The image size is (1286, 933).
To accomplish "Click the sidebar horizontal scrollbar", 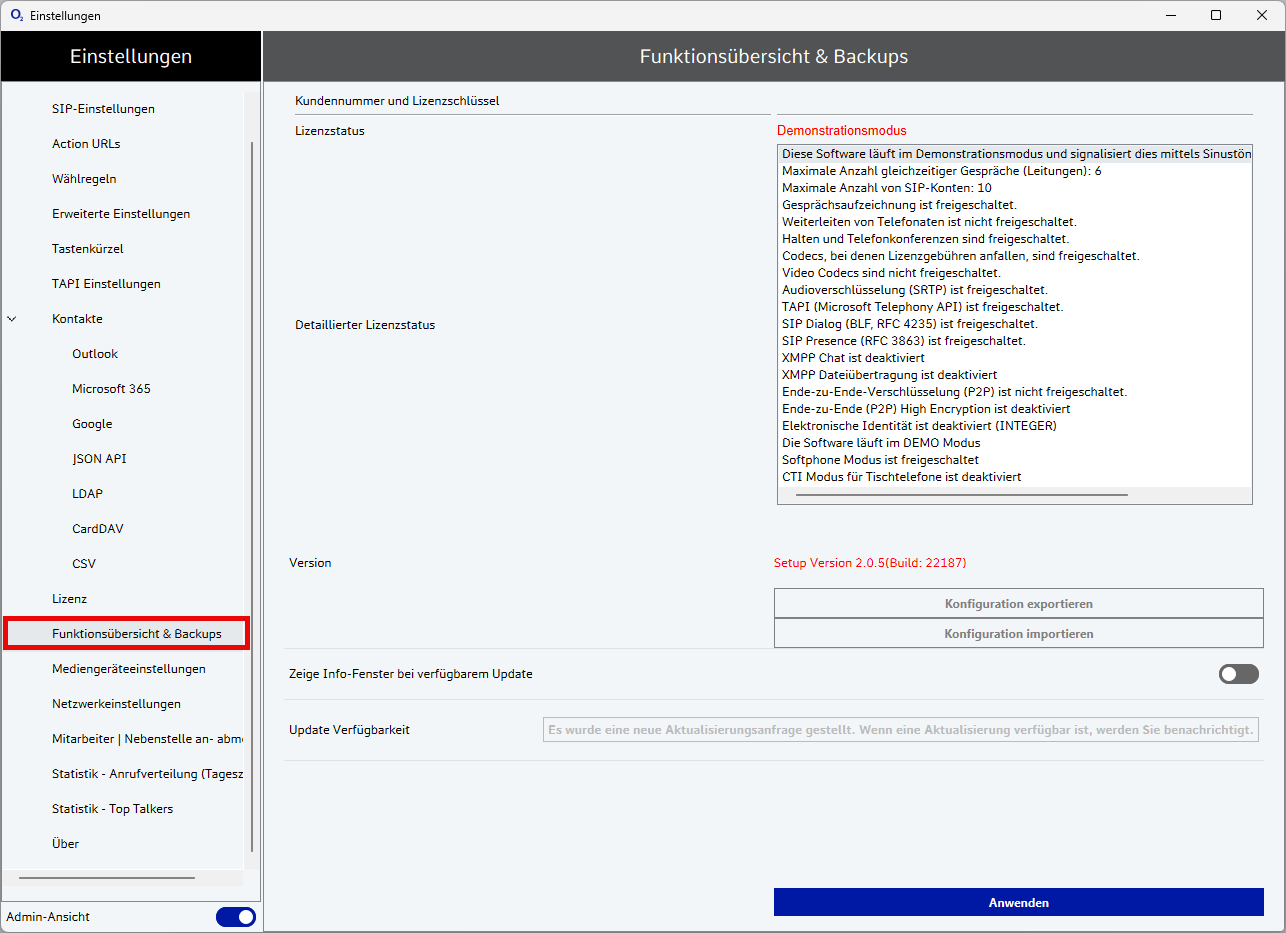I will pyautogui.click(x=107, y=878).
